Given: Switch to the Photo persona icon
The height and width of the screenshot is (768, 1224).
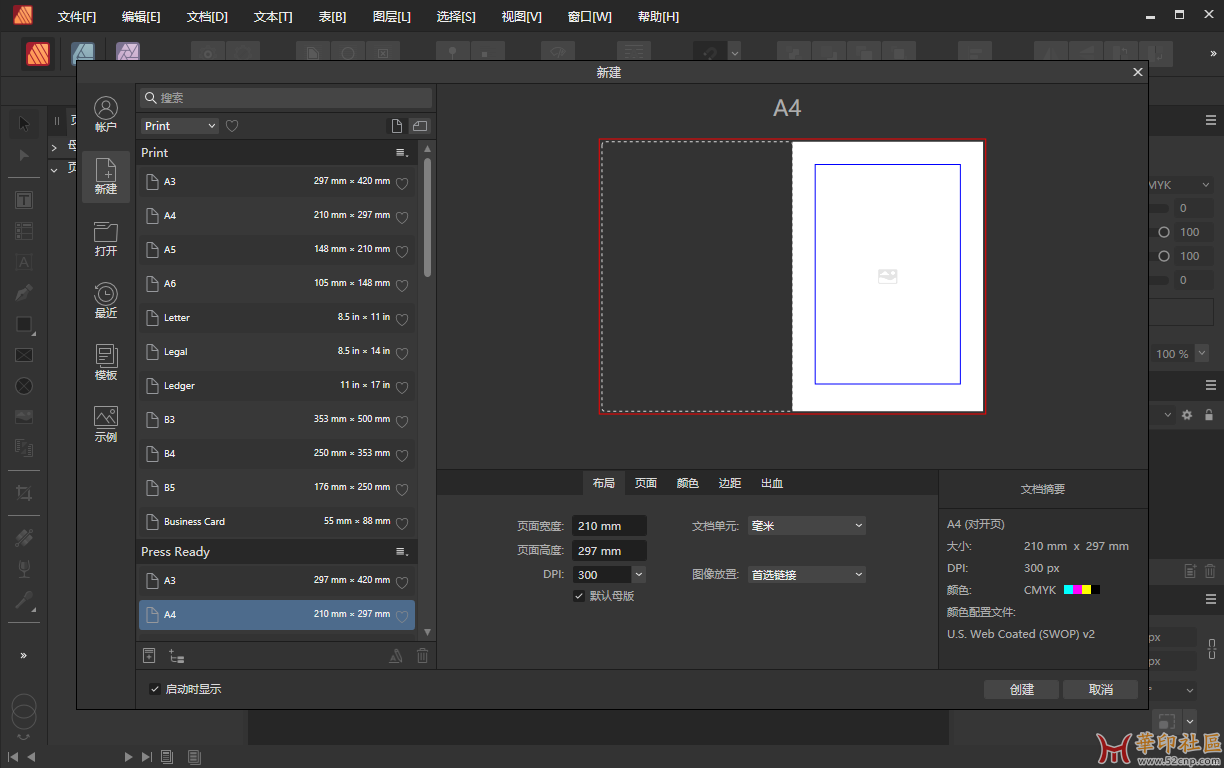Looking at the screenshot, I should [x=127, y=53].
